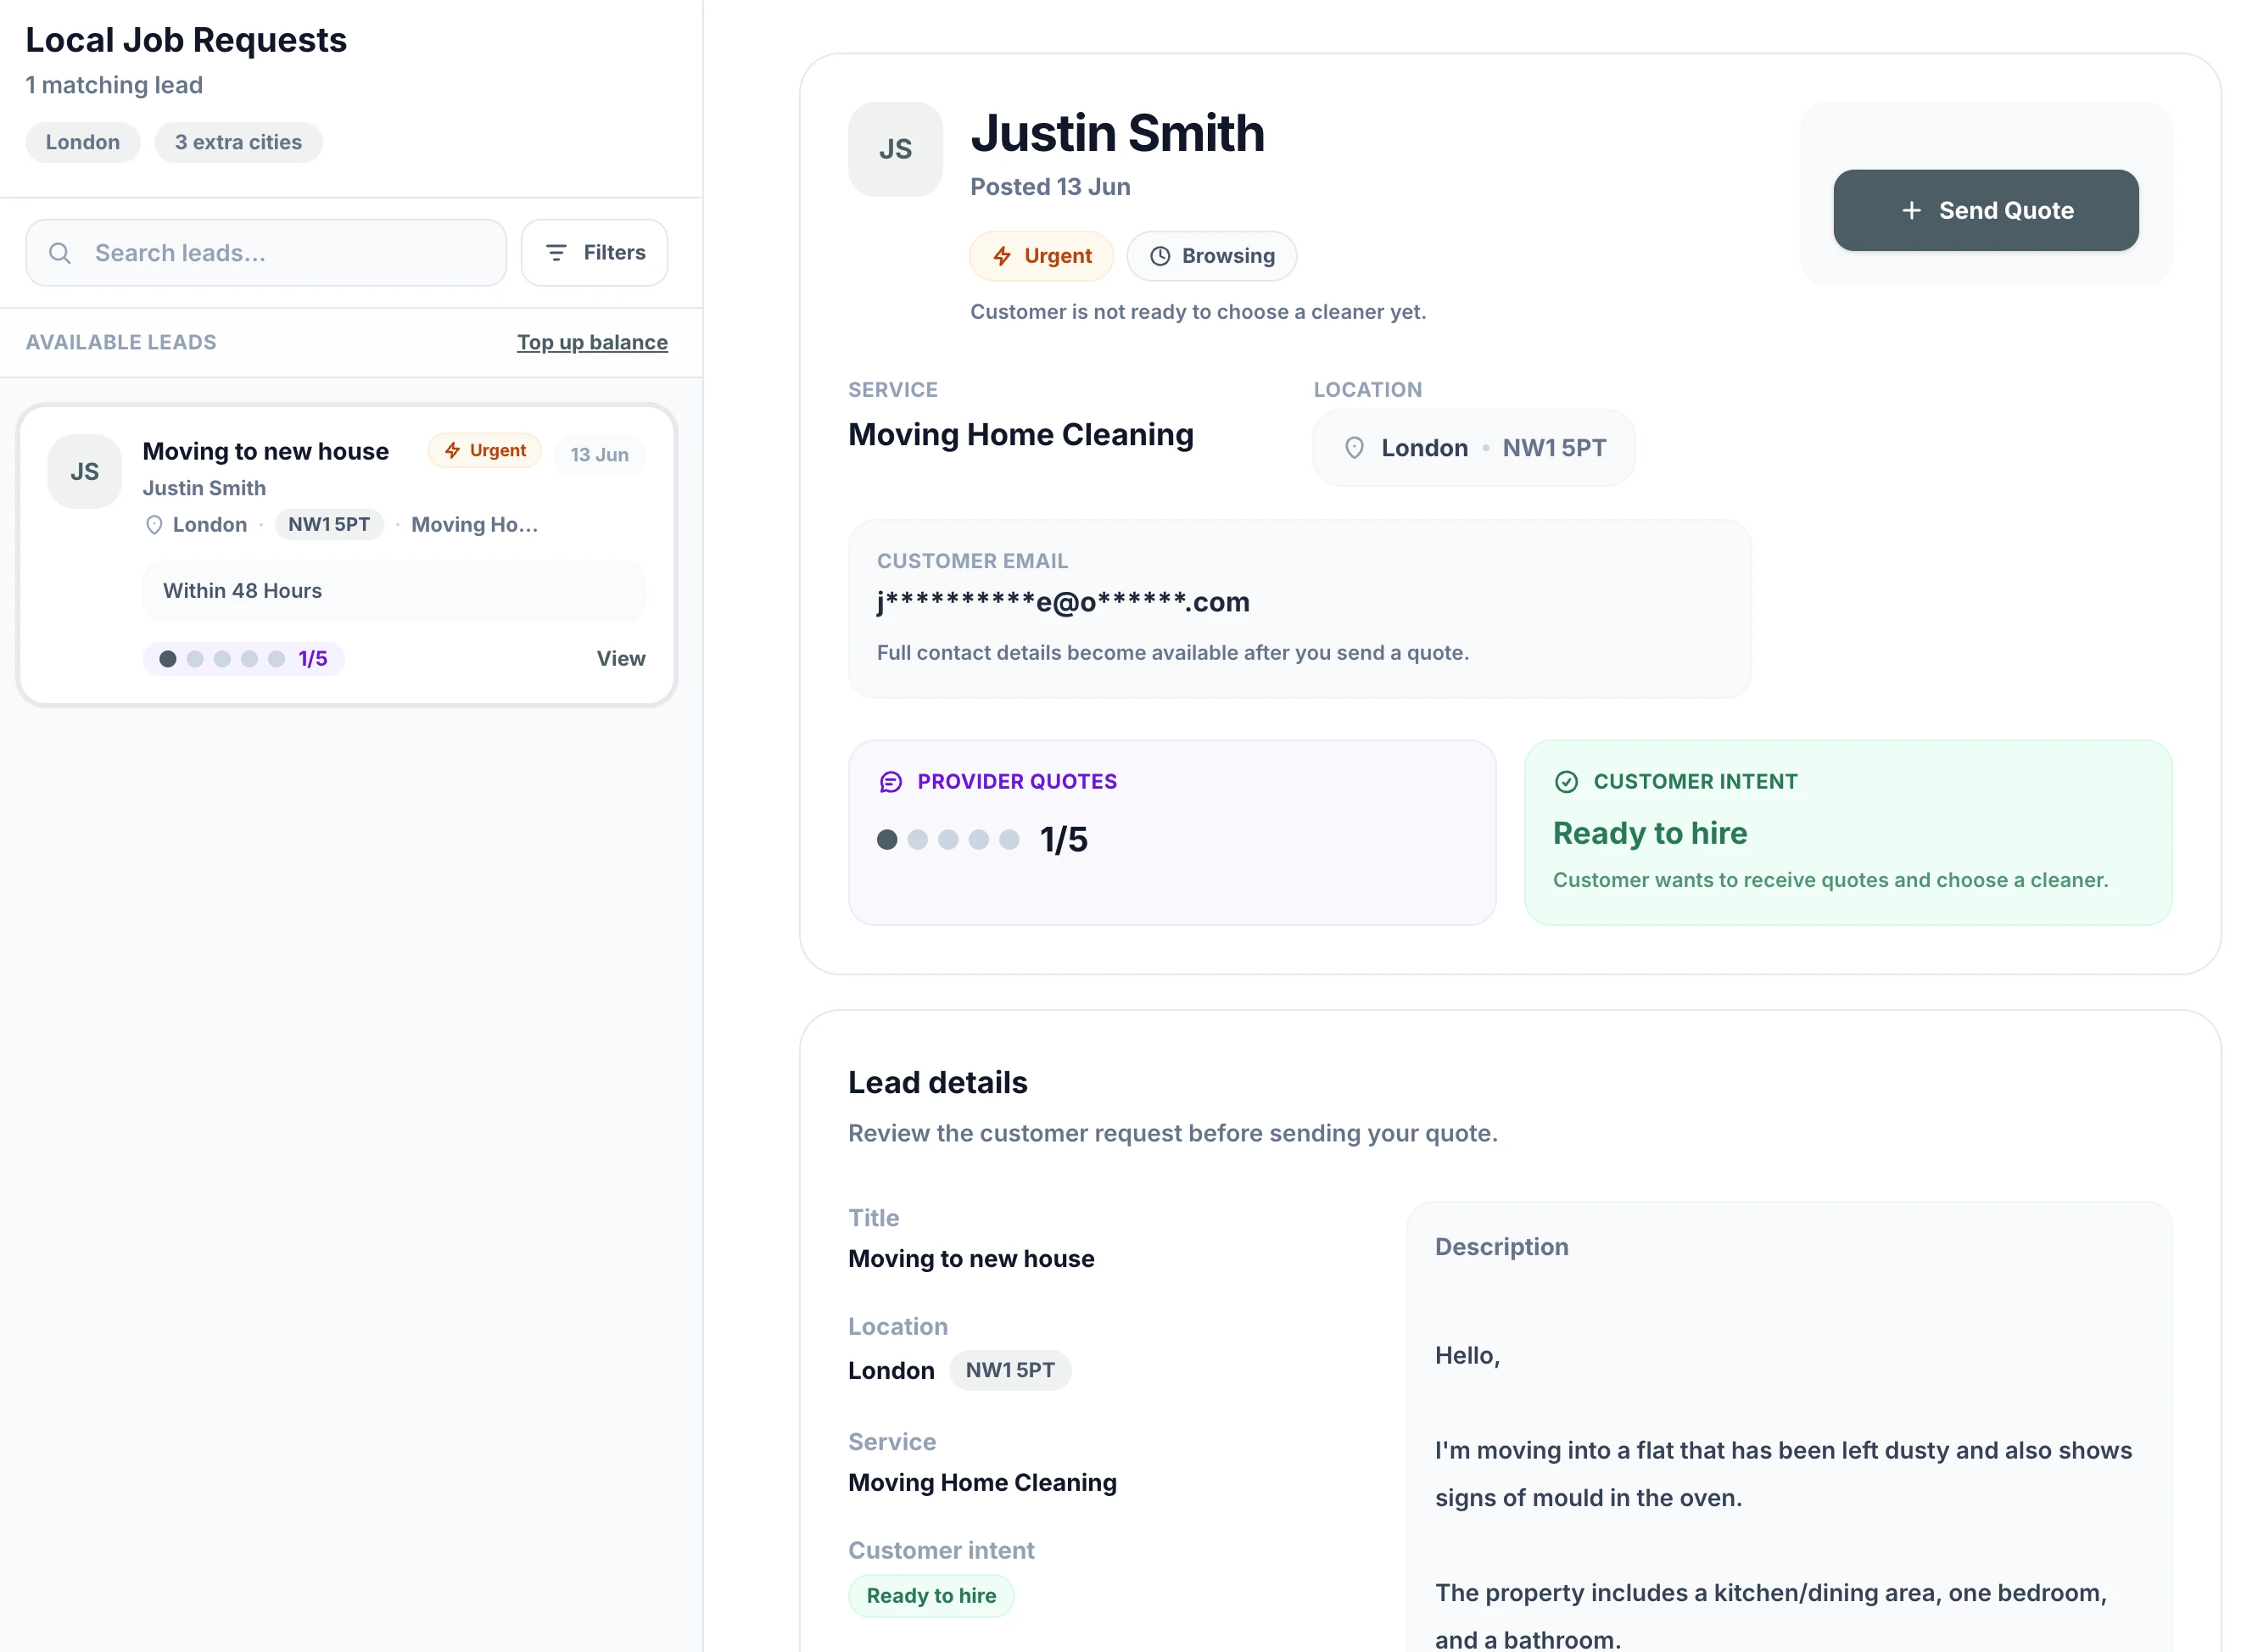2241x1652 pixels.
Task: Click the location pin icon in lead card
Action: 154,525
